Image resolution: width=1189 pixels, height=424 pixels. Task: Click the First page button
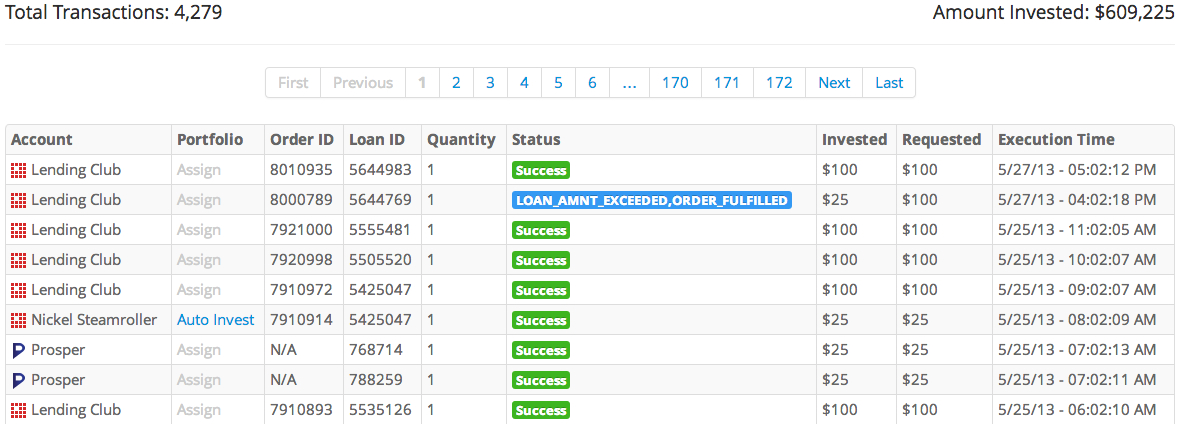click(293, 83)
